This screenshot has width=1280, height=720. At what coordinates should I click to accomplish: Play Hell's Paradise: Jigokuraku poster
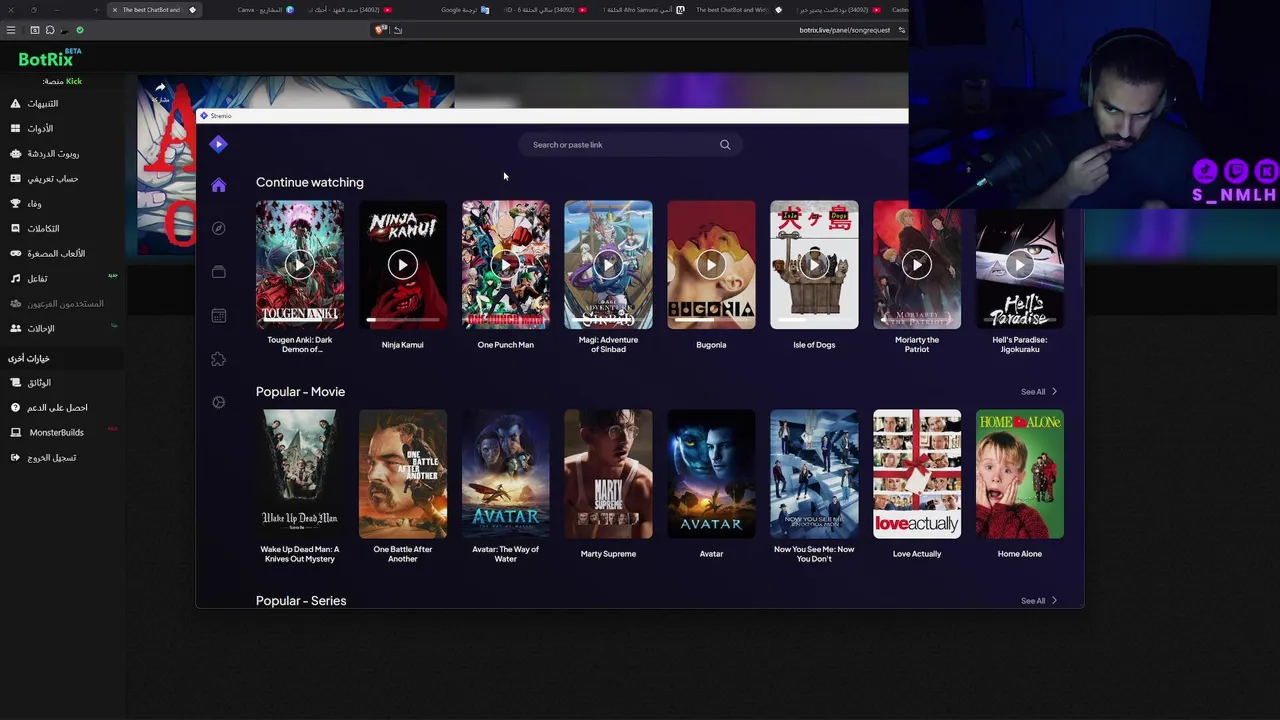click(1019, 265)
